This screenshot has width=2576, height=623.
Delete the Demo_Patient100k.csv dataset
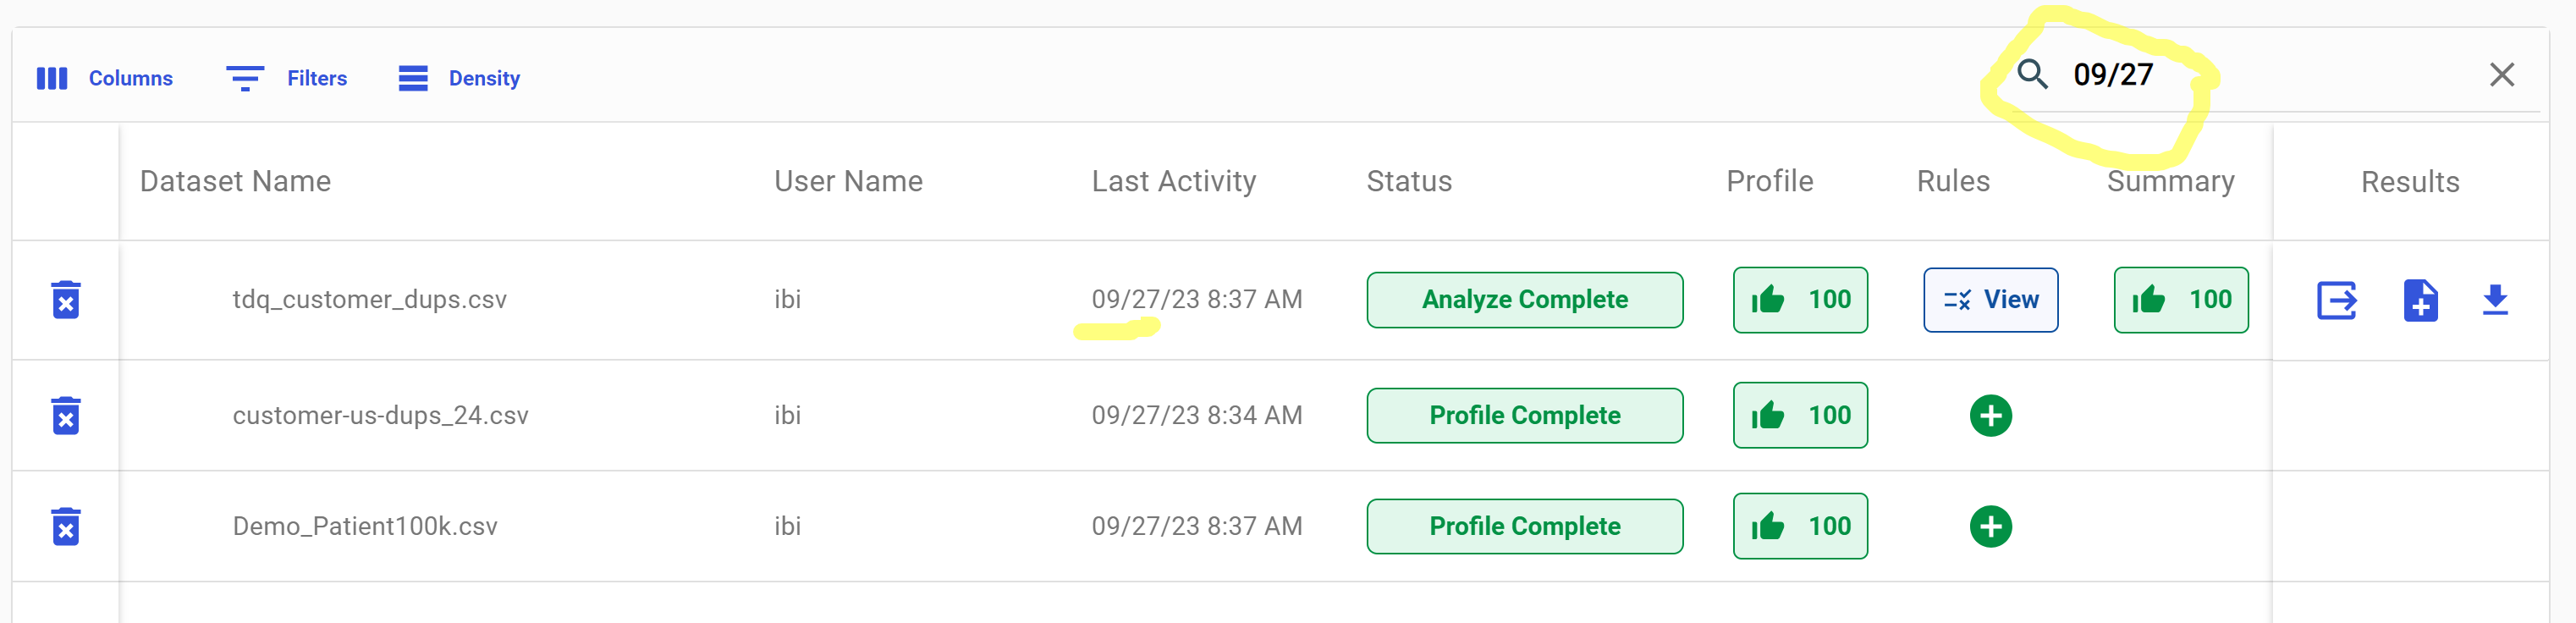[x=65, y=526]
